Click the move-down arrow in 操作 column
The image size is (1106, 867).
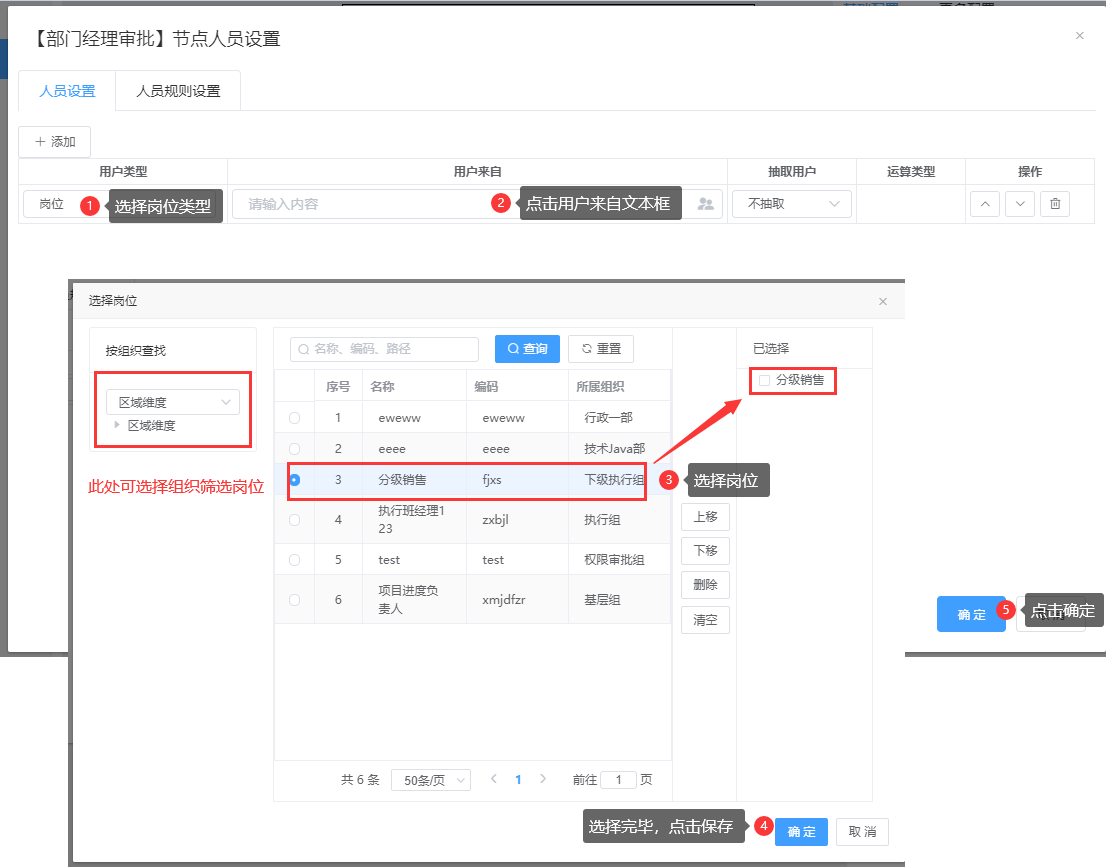(x=1019, y=204)
